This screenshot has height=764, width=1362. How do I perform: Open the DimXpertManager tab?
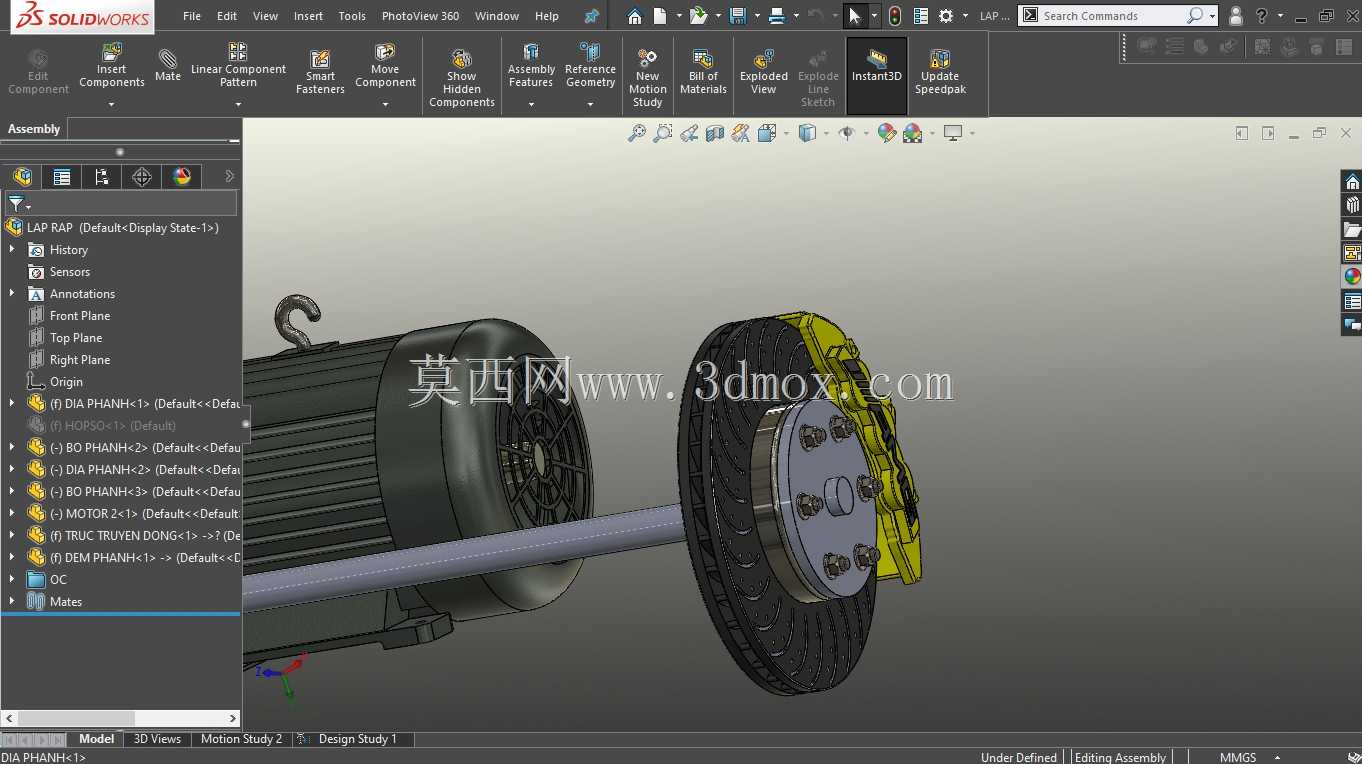(x=142, y=177)
